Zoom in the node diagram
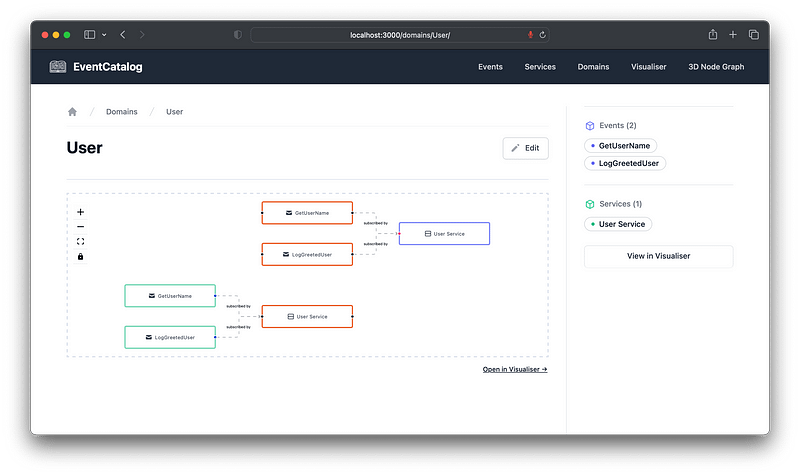 tap(80, 212)
